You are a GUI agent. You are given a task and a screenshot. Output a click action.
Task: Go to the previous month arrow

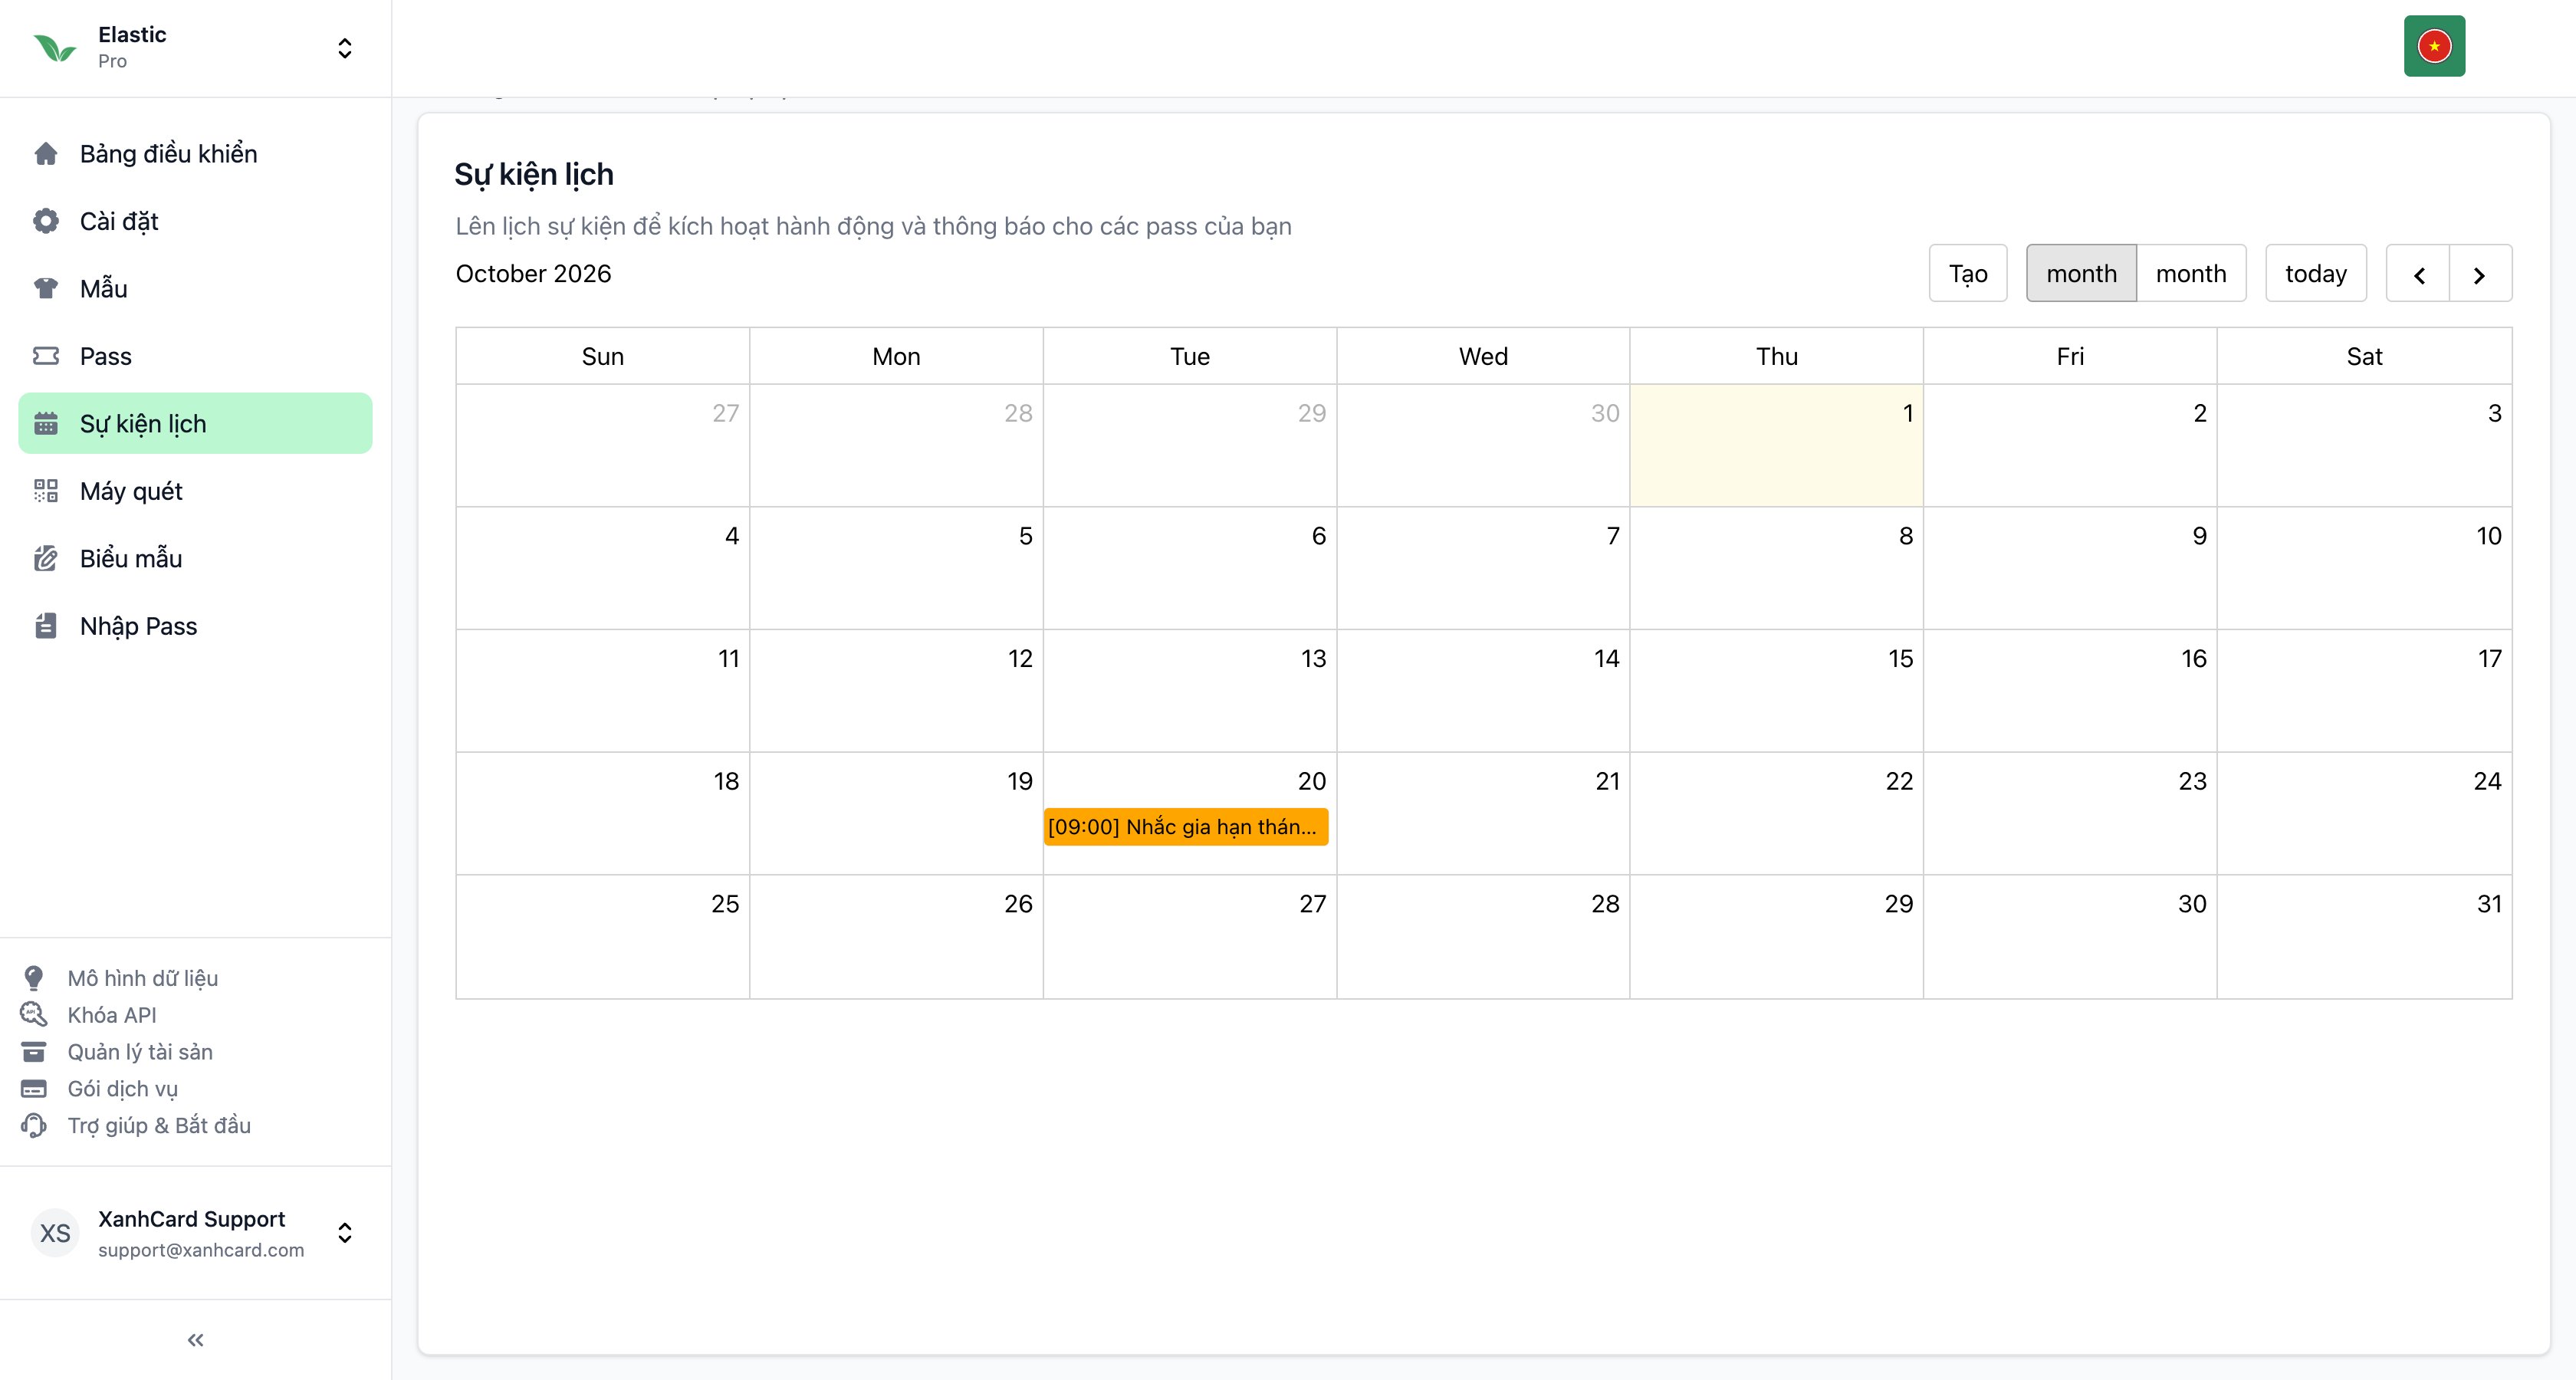(2418, 273)
